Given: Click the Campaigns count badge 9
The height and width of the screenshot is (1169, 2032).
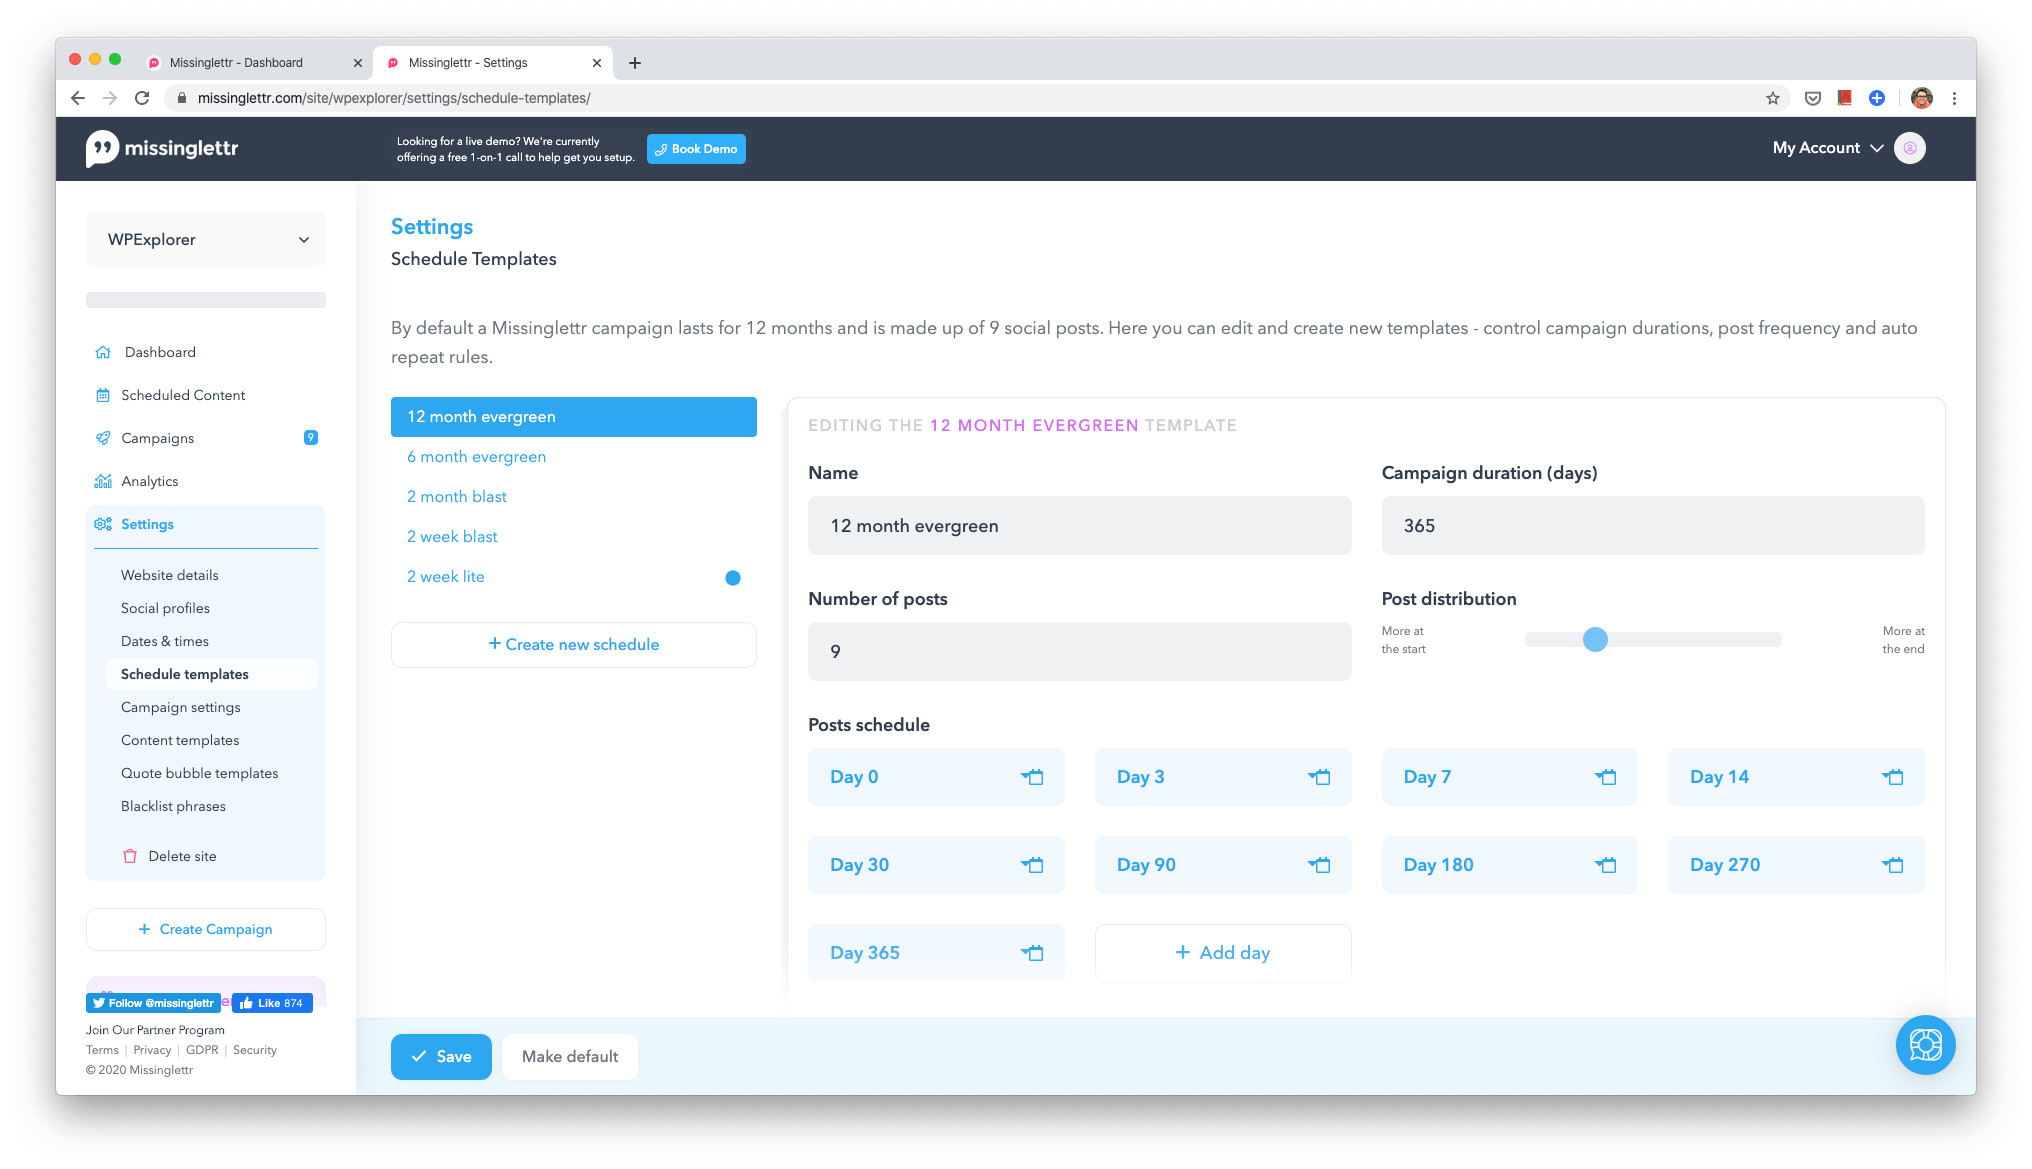Looking at the screenshot, I should point(311,438).
